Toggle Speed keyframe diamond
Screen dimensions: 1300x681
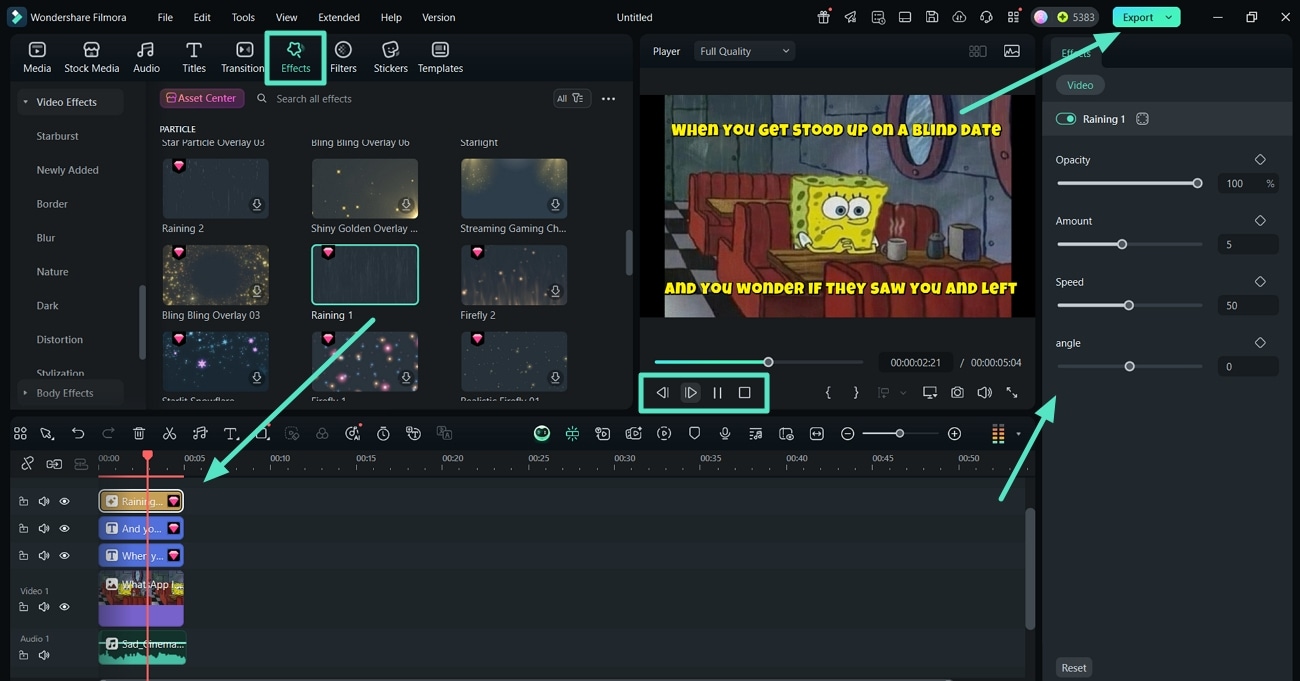pos(1260,282)
